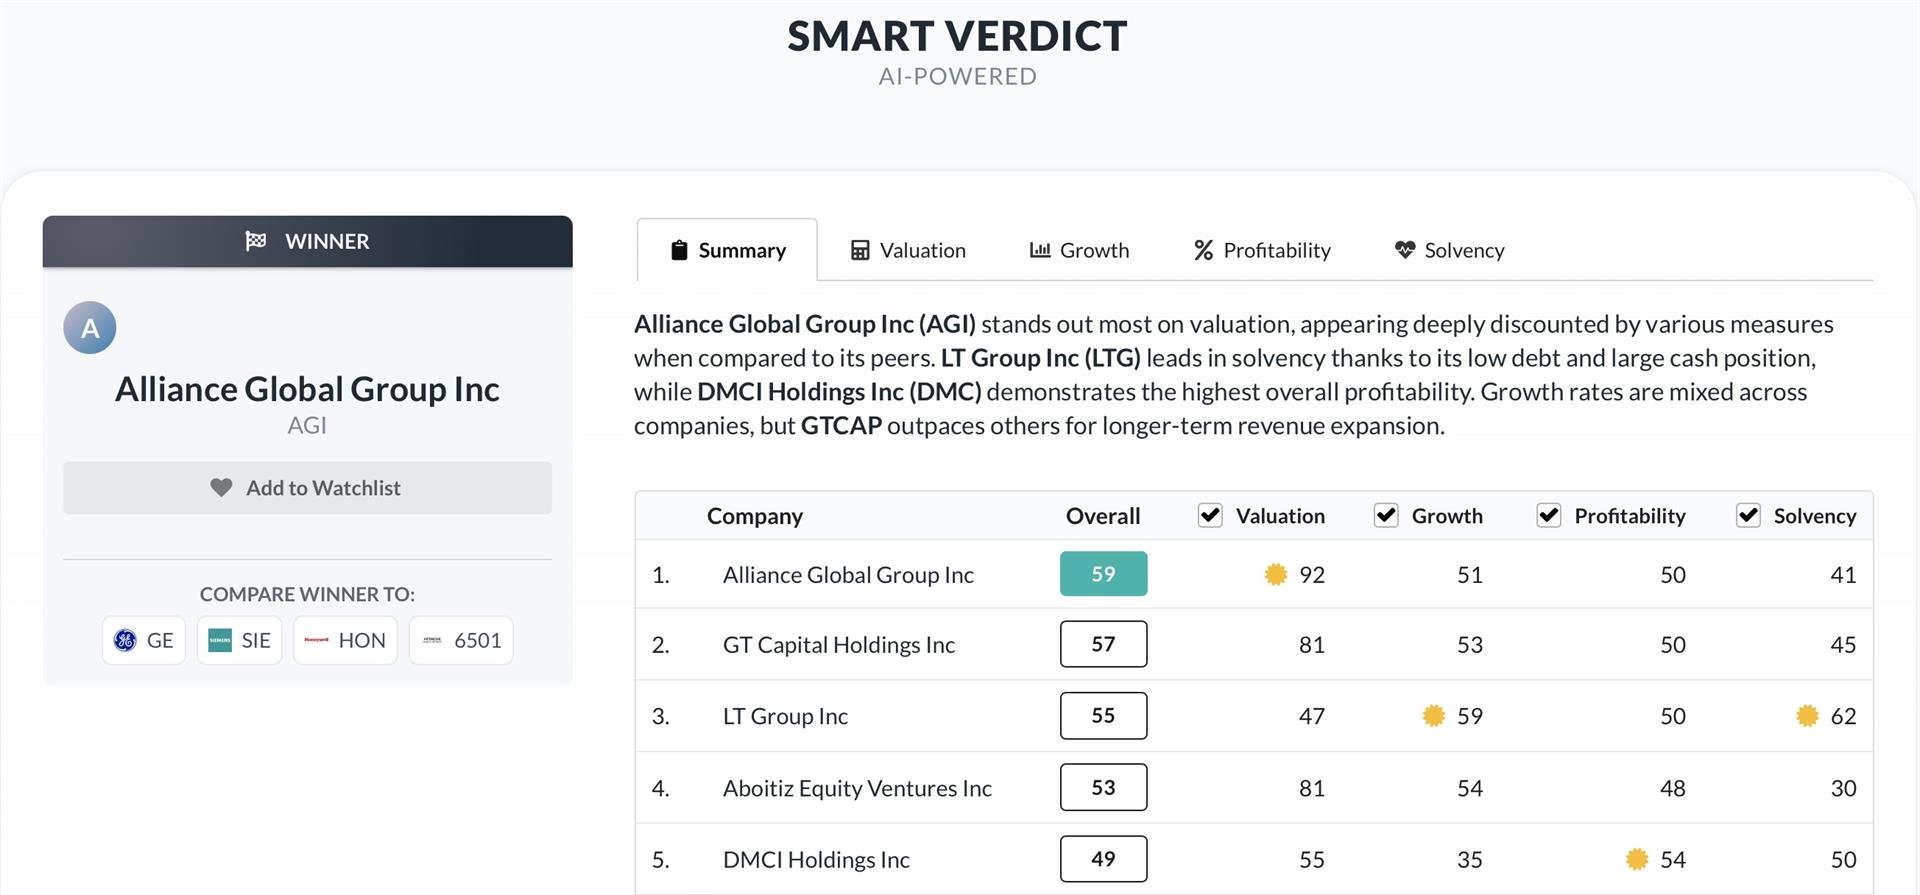This screenshot has height=895, width=1920.
Task: Click the sun badge next to valuation score 92
Action: coord(1276,574)
